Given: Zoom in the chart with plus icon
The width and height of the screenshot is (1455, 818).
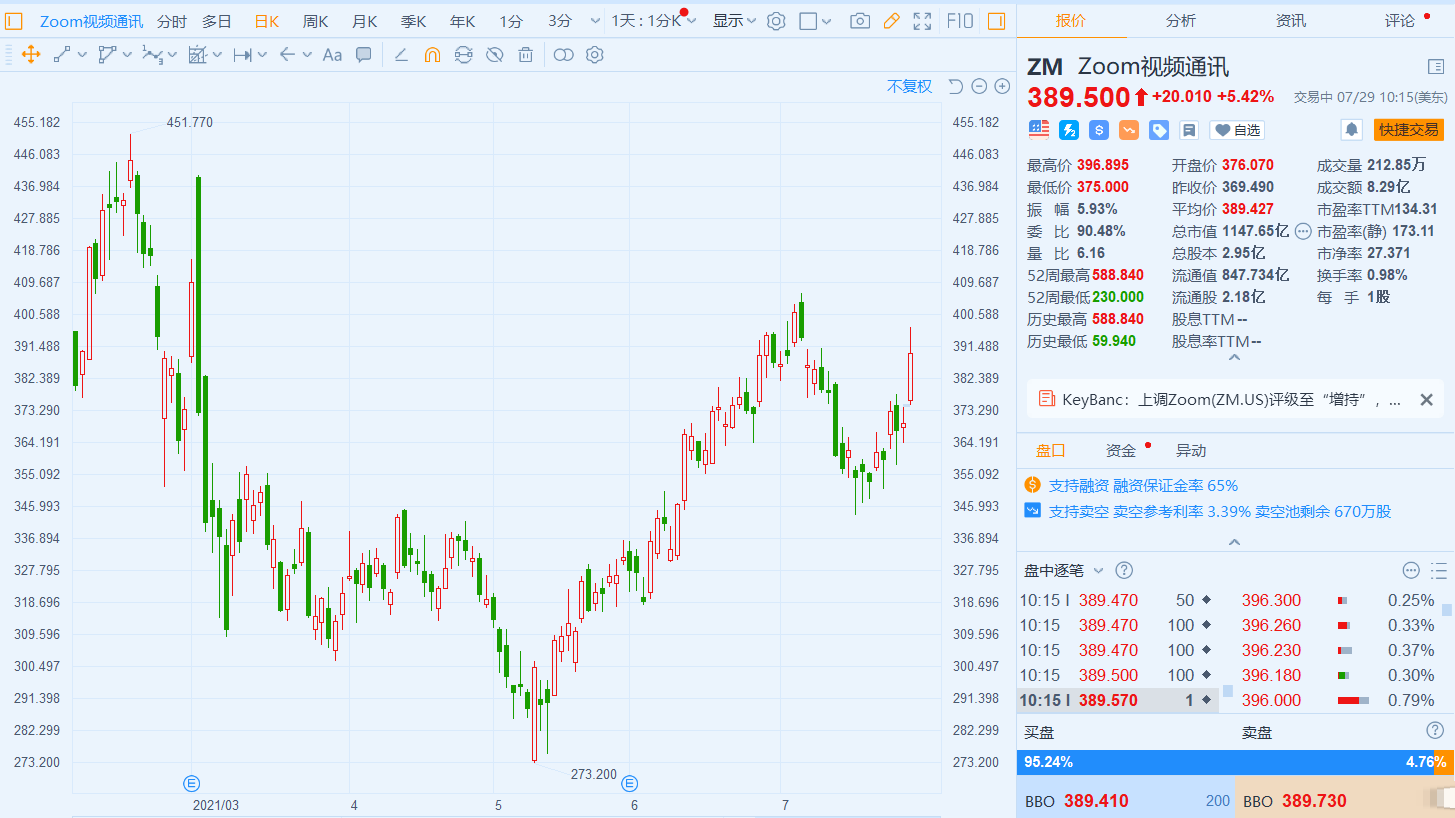Looking at the screenshot, I should [x=1002, y=87].
